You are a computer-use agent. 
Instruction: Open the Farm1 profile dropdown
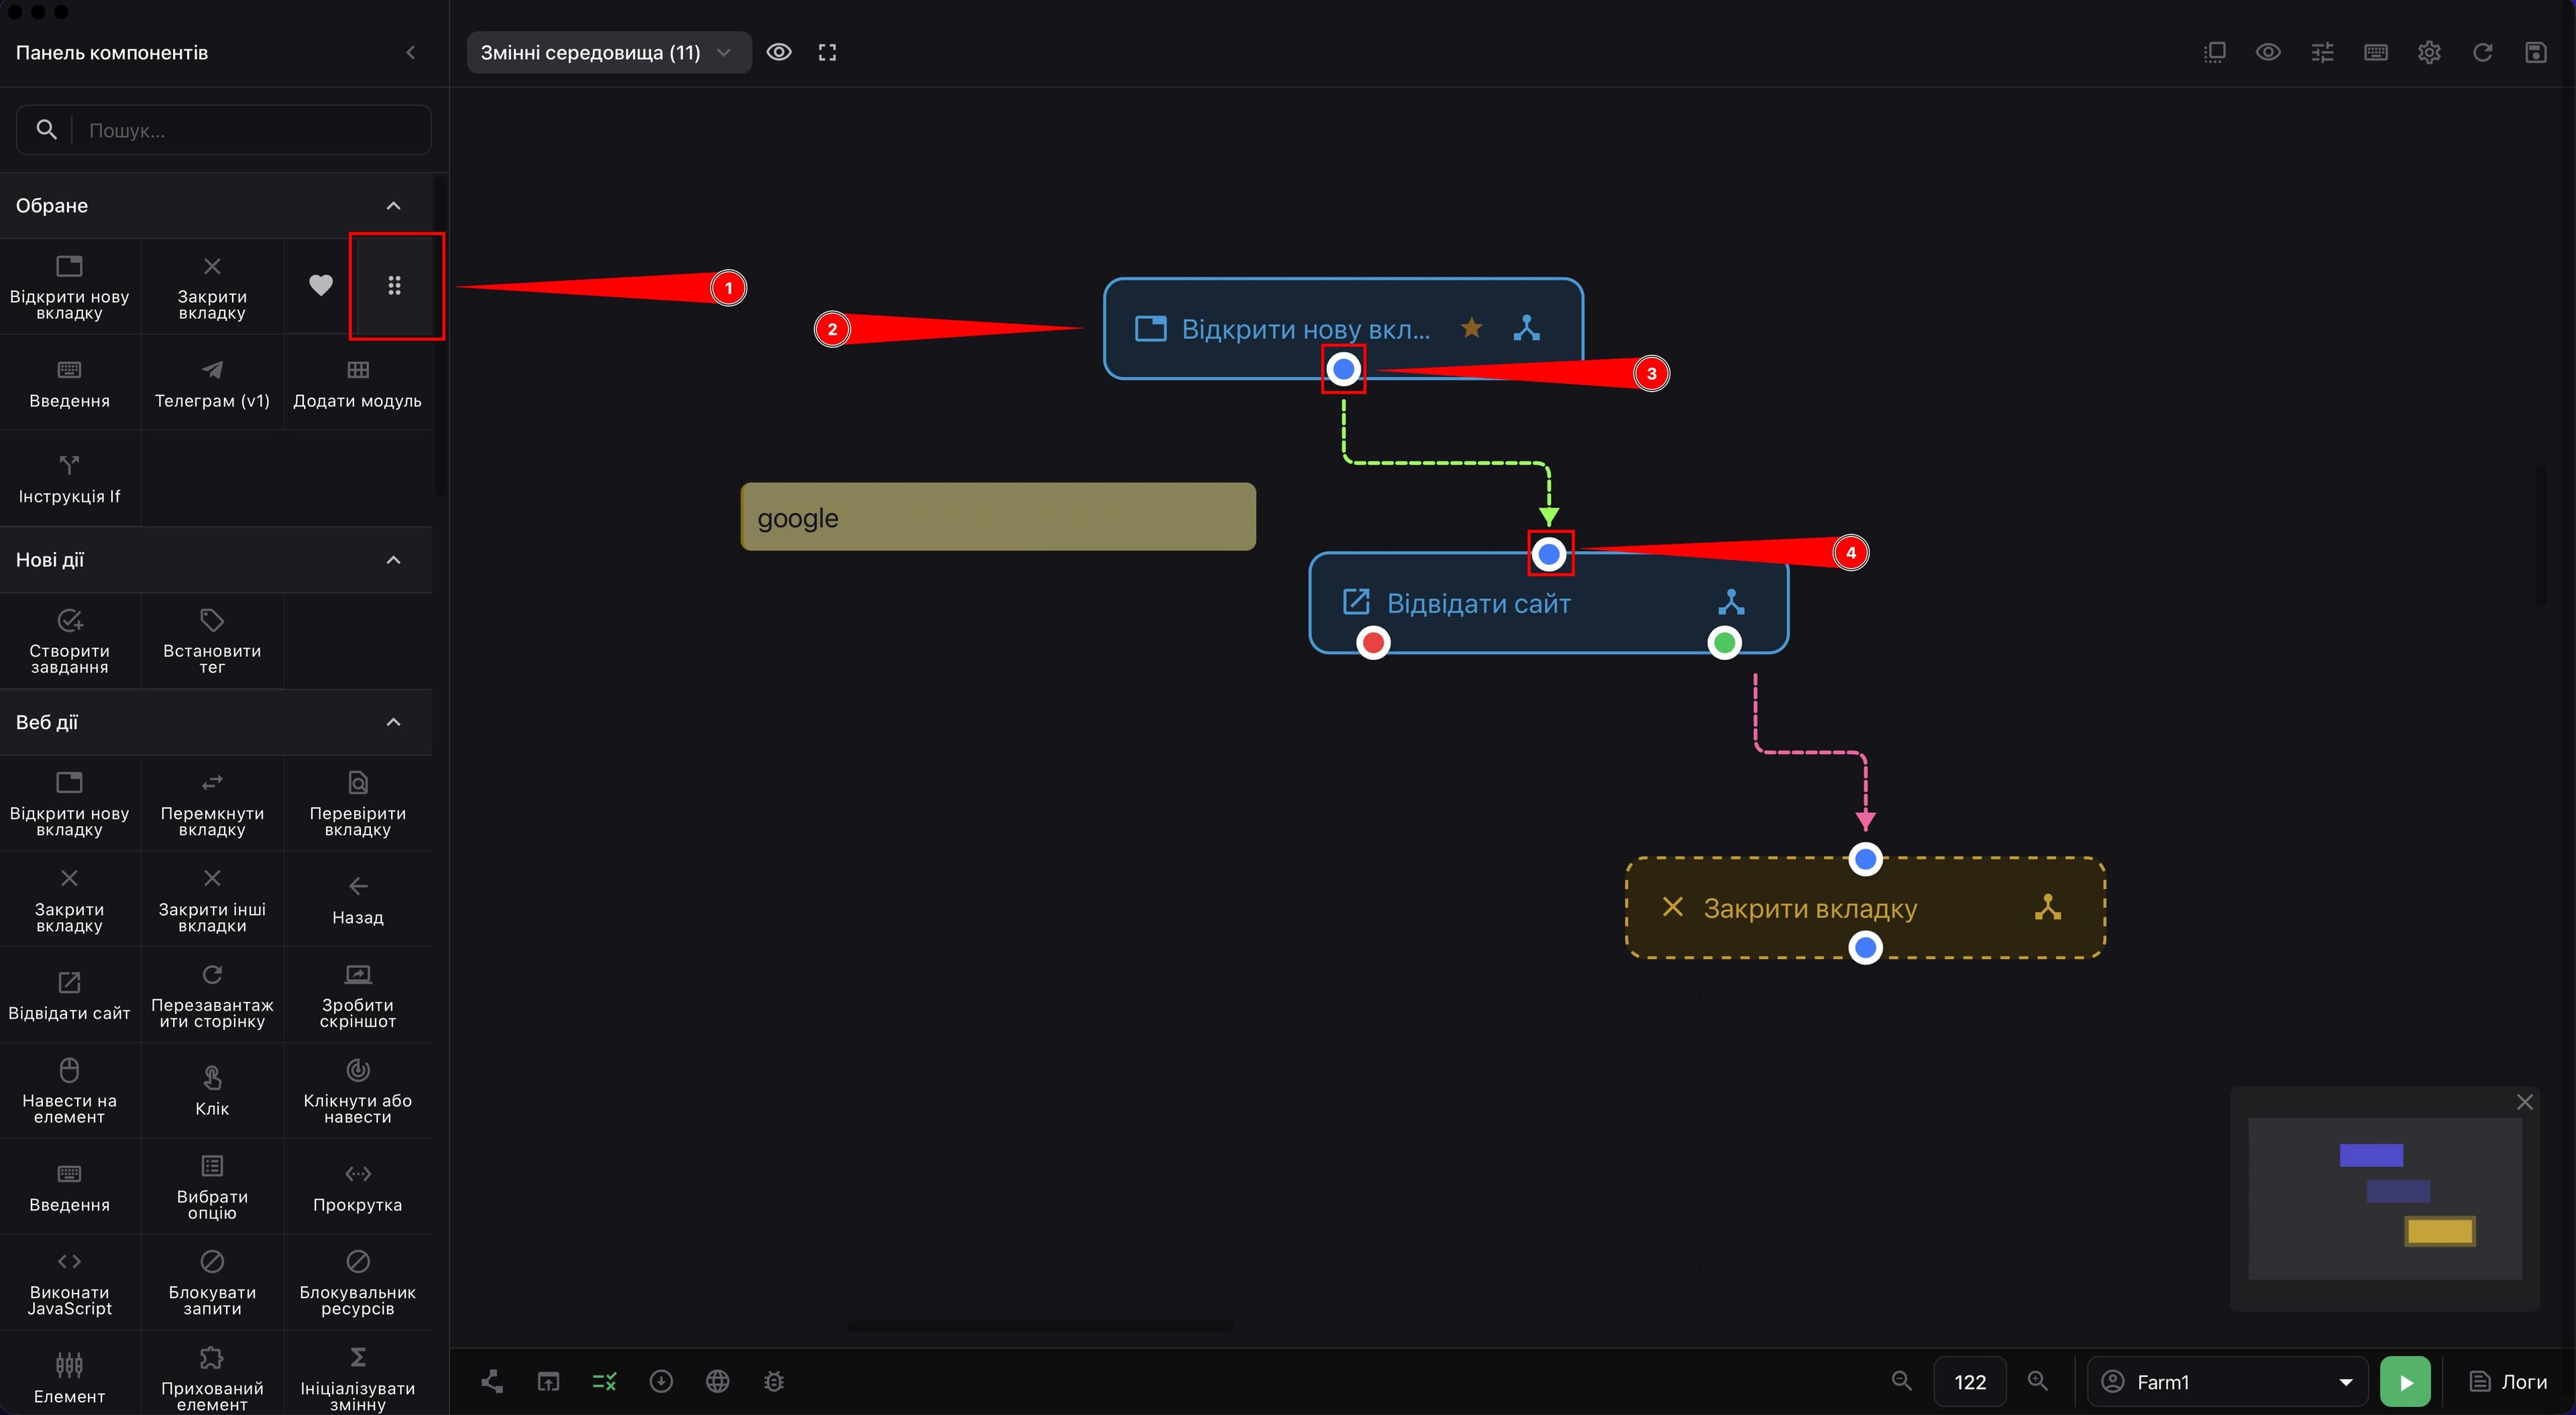(2227, 1381)
